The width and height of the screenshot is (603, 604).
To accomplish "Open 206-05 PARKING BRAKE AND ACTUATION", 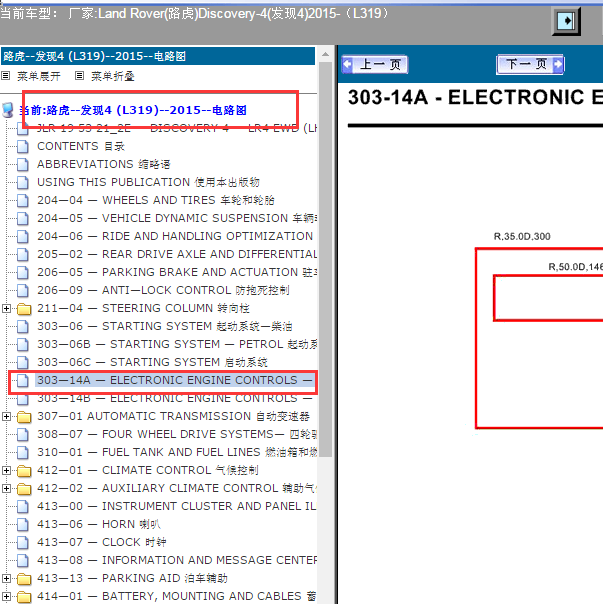I will coord(177,272).
